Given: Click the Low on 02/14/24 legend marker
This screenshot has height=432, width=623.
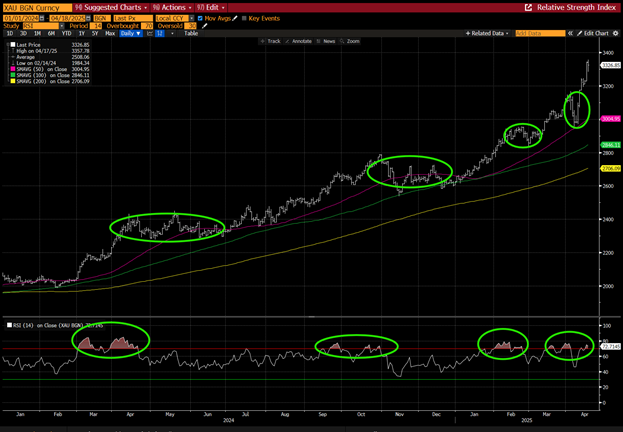Looking at the screenshot, I should (x=13, y=63).
